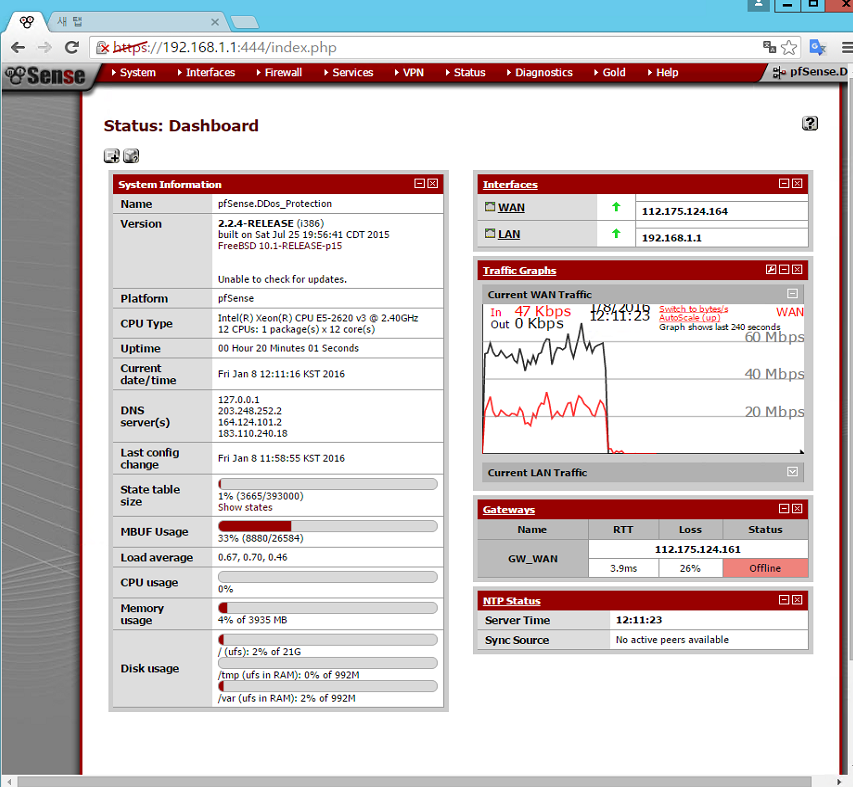Click the Traffic Graphs title link
853x787 pixels.
point(520,270)
